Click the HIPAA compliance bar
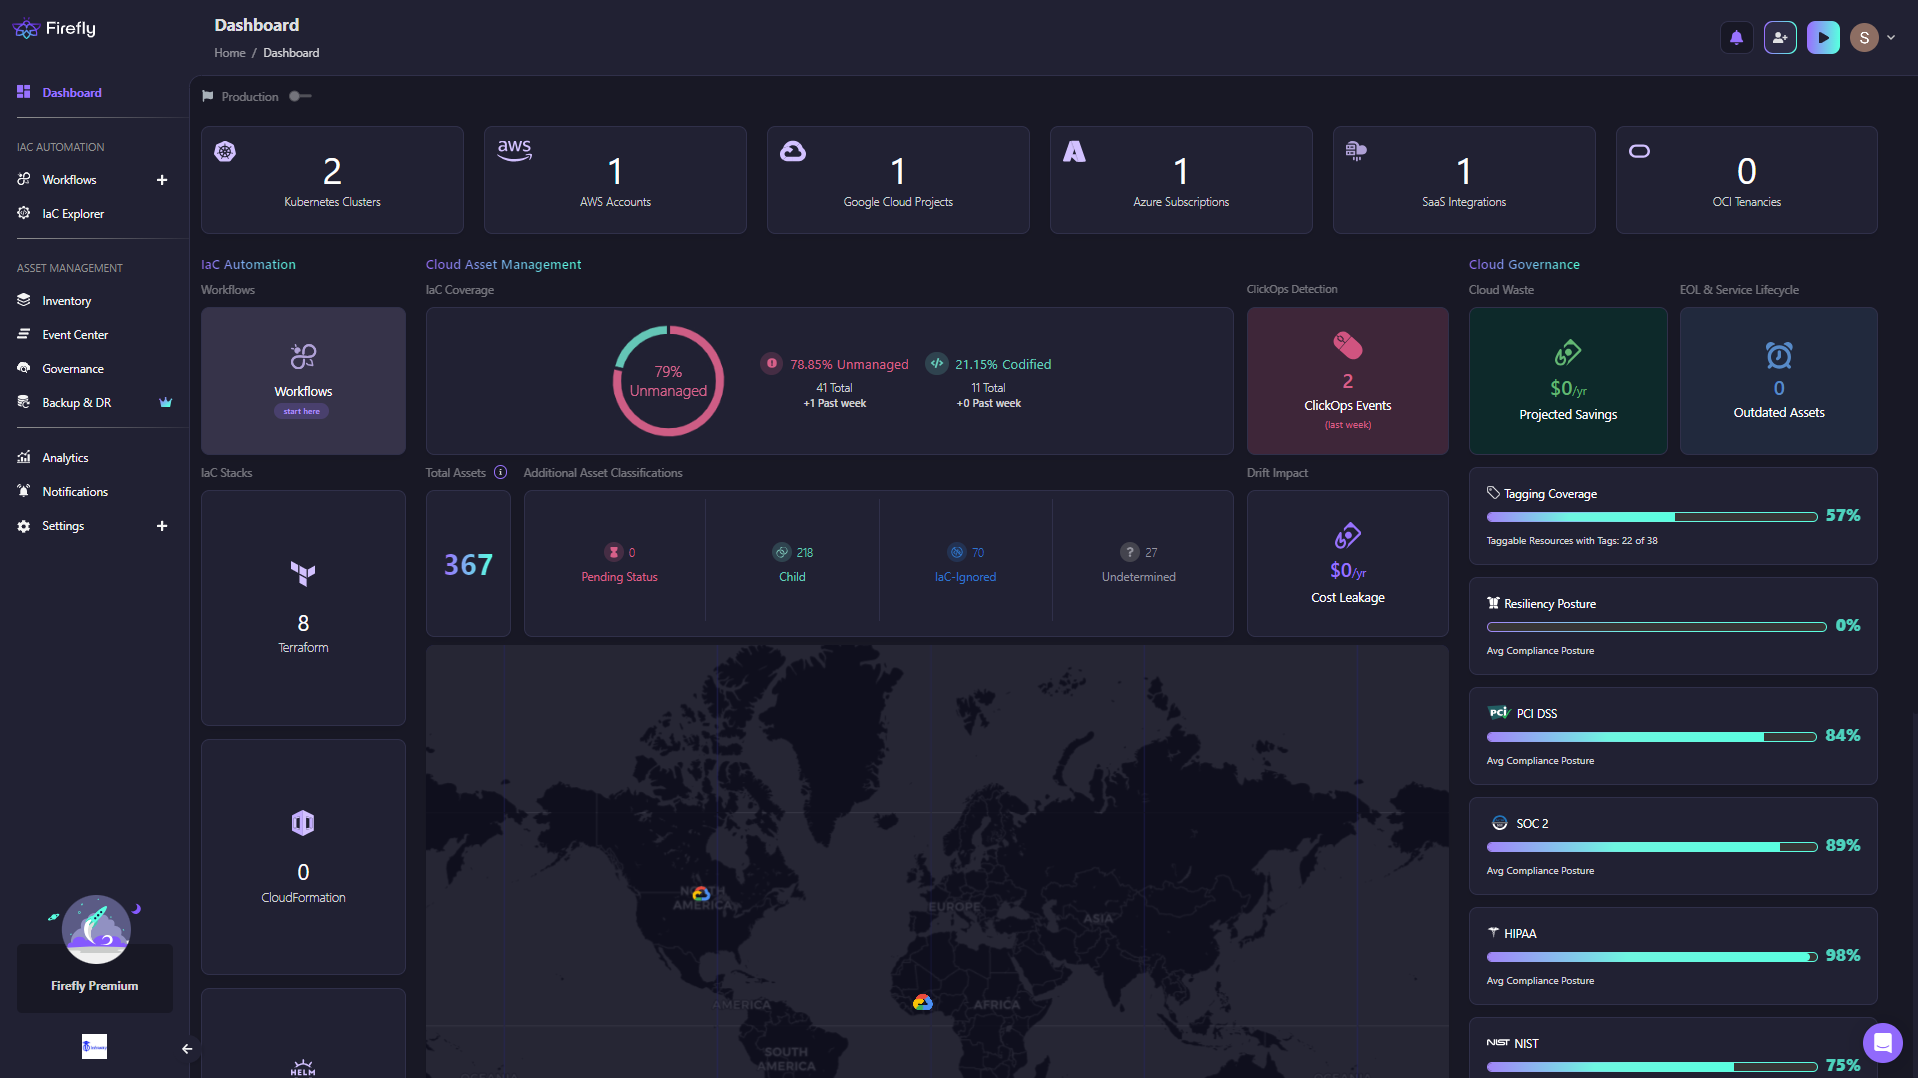Viewport: 1918px width, 1078px height. 1652,958
